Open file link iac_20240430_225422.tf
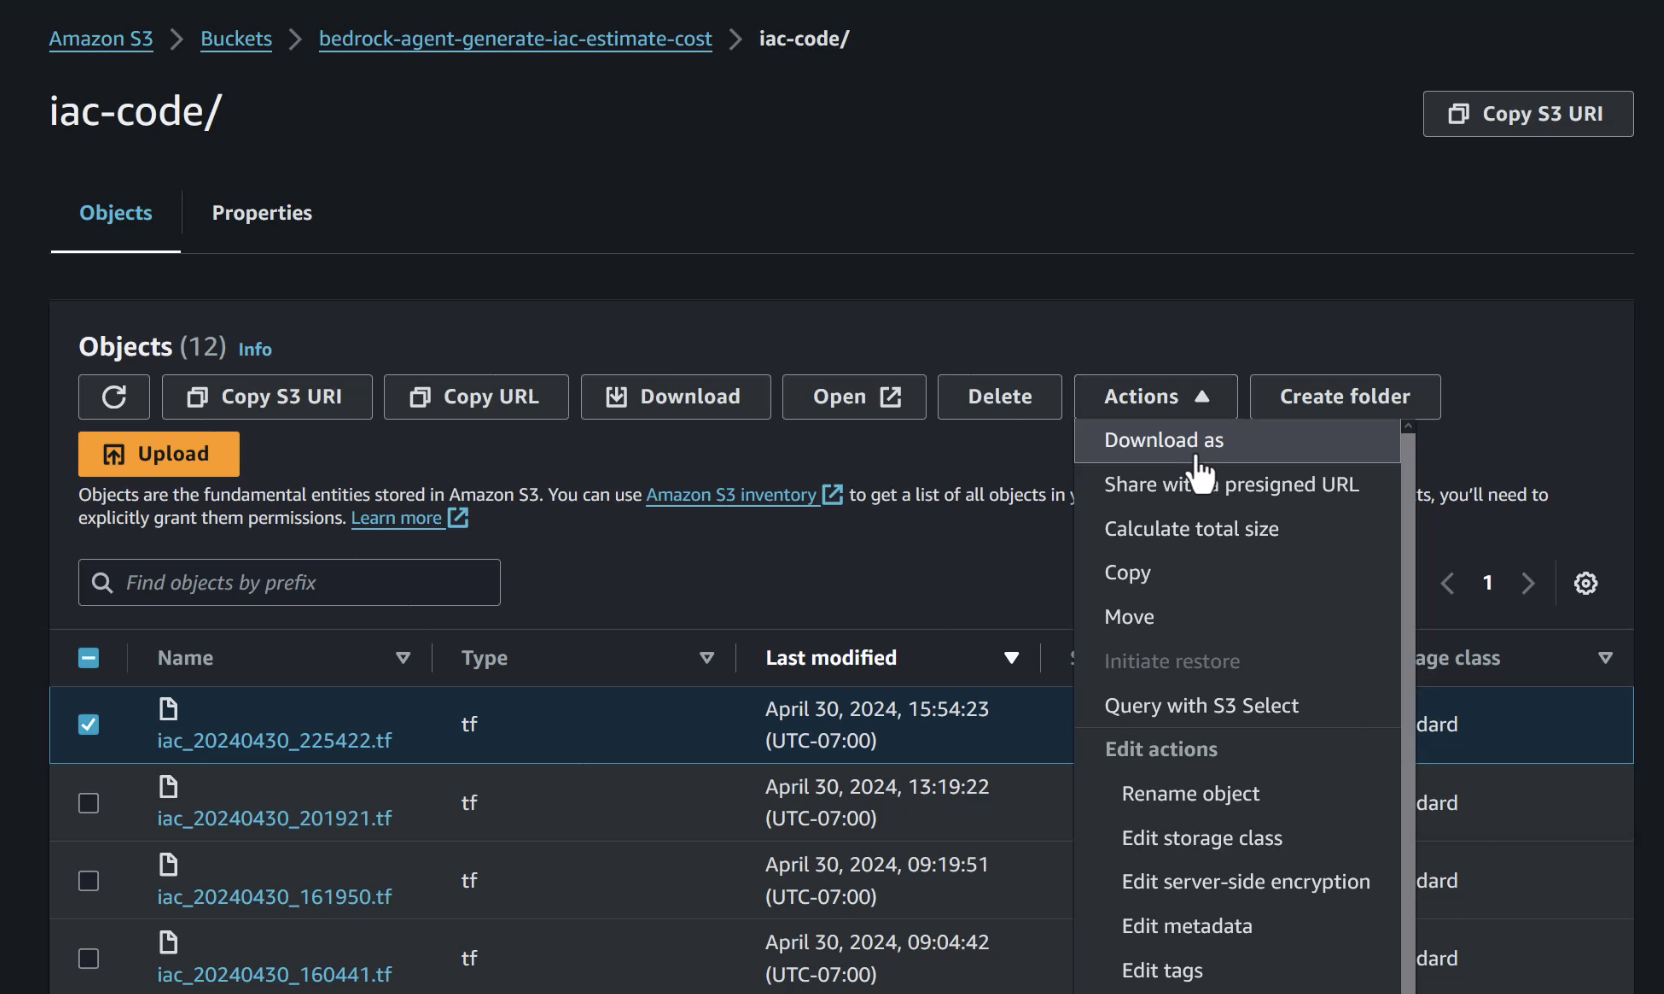This screenshot has width=1664, height=994. [274, 741]
